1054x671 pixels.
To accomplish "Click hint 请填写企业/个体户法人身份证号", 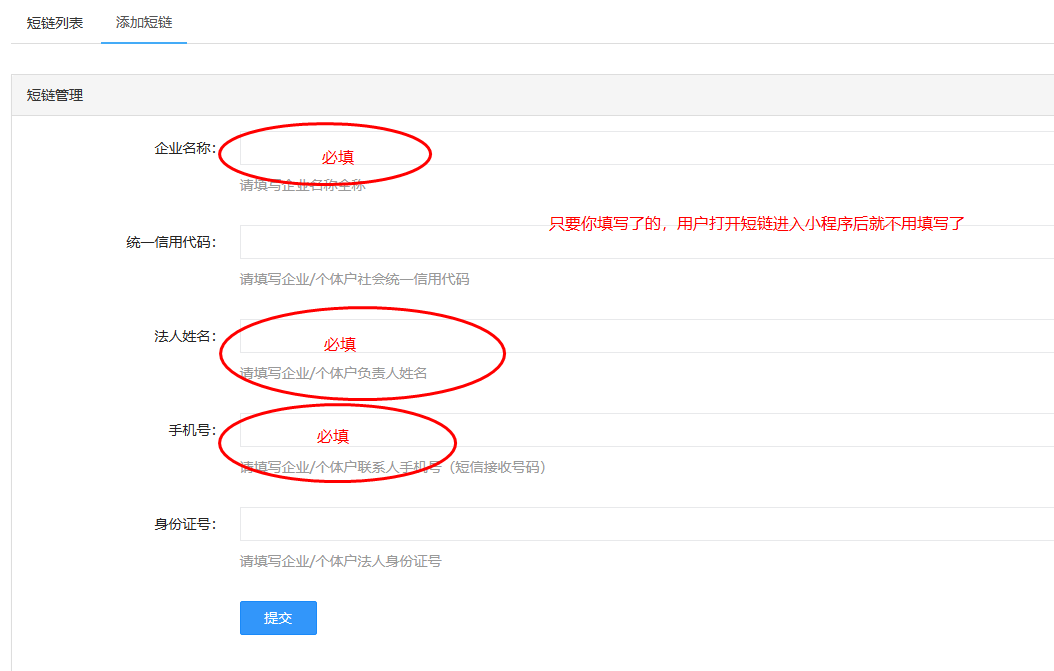I will point(341,561).
